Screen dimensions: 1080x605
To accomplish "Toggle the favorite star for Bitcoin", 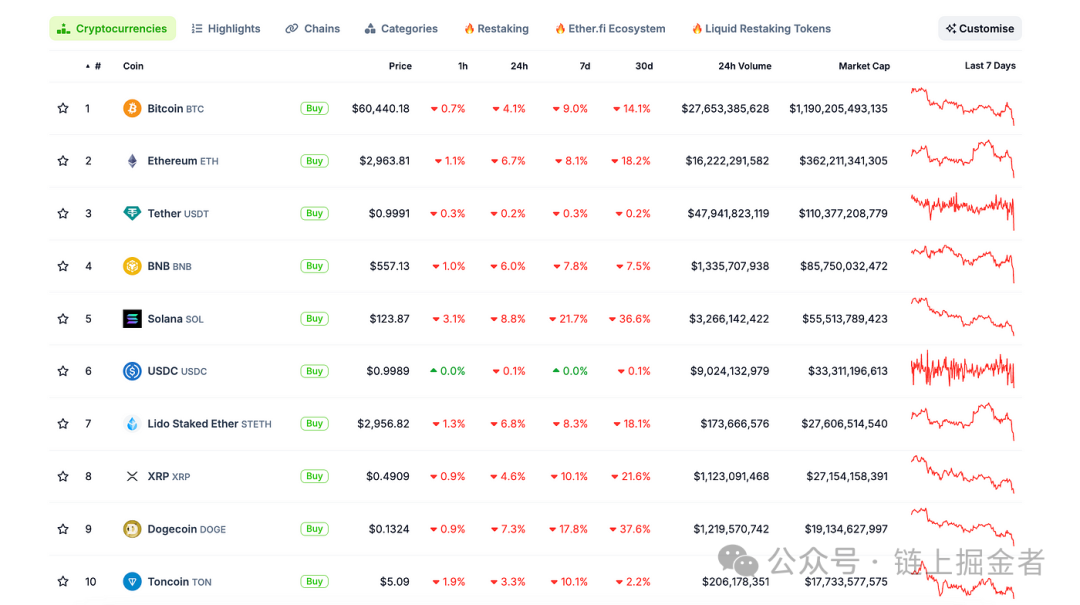I will 63,108.
